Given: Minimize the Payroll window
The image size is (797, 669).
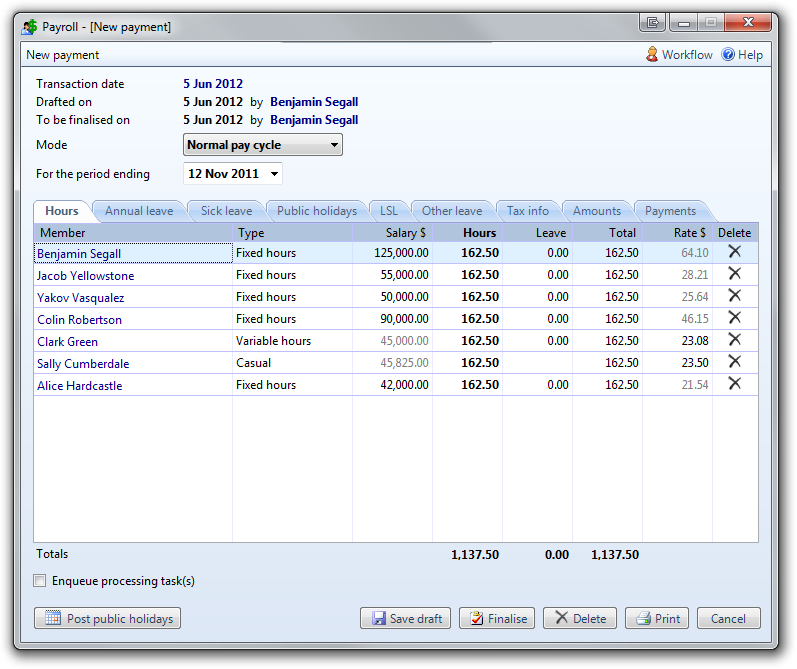Looking at the screenshot, I should pyautogui.click(x=684, y=22).
